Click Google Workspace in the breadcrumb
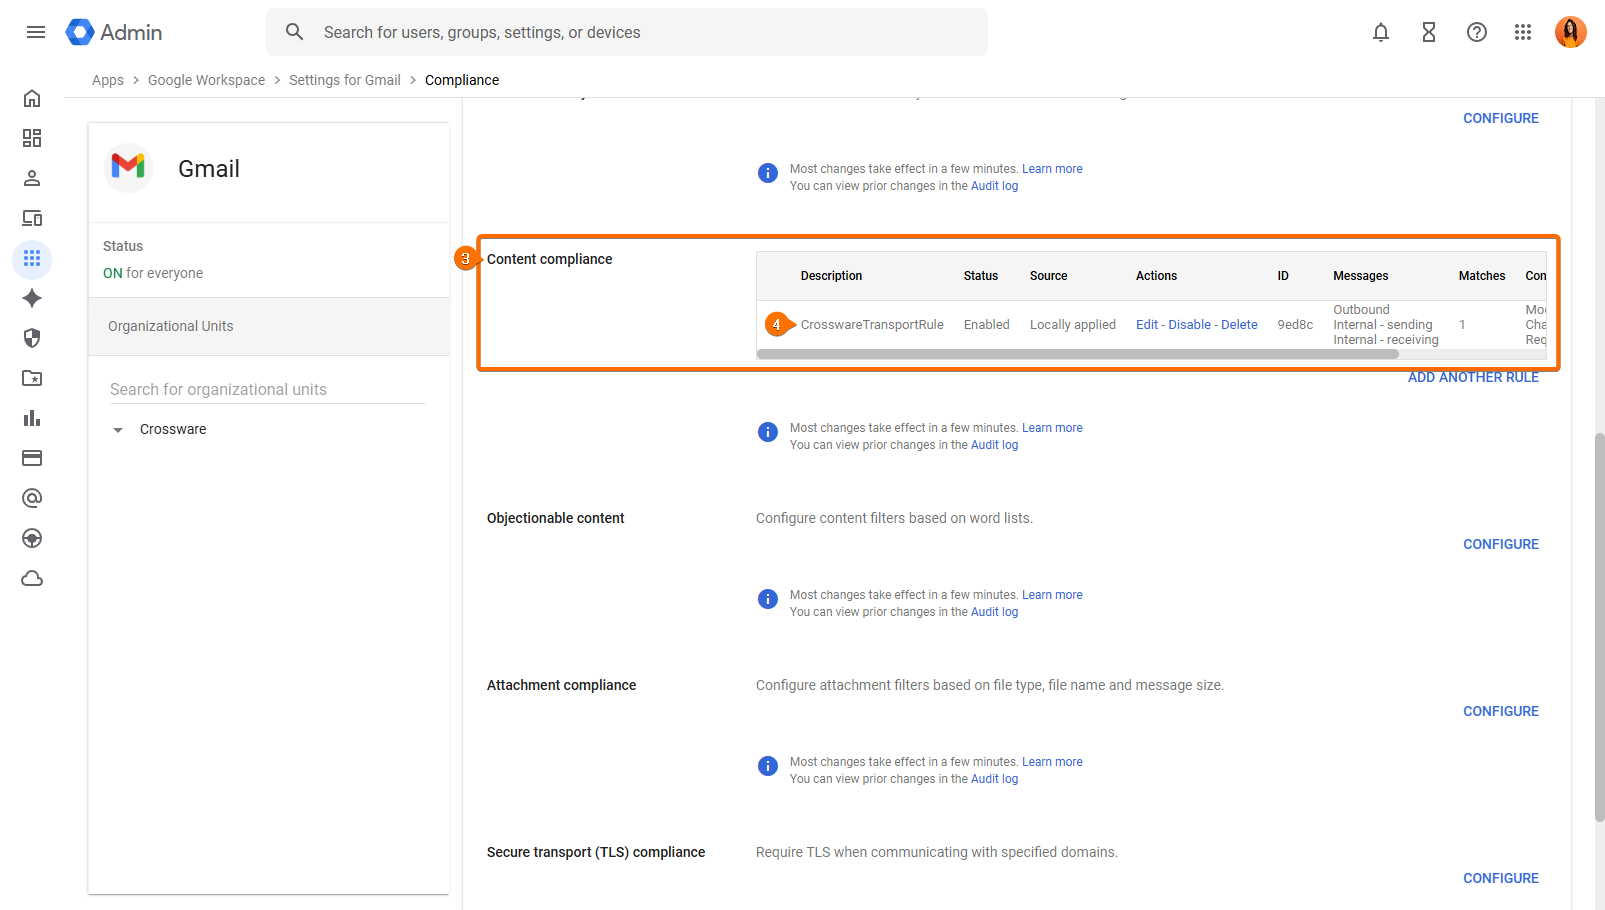 click(x=206, y=80)
